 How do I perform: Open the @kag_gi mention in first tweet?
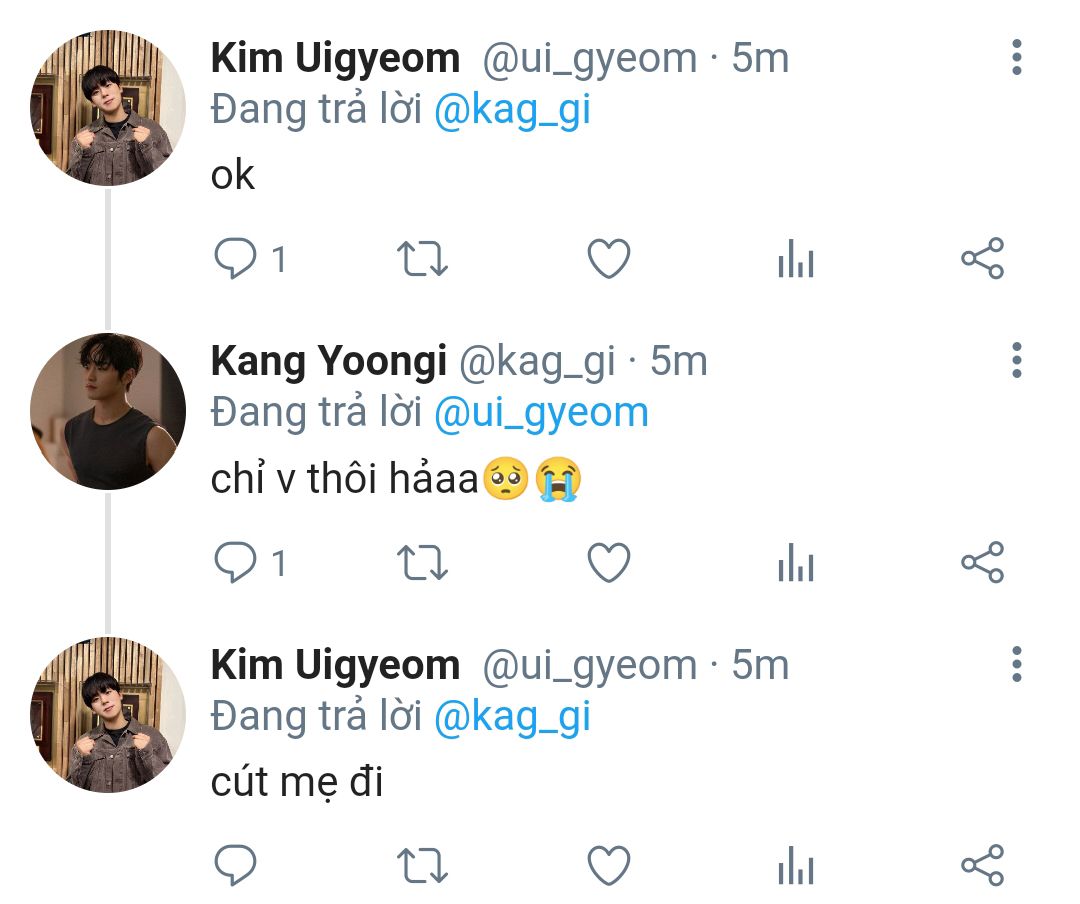pyautogui.click(x=512, y=110)
